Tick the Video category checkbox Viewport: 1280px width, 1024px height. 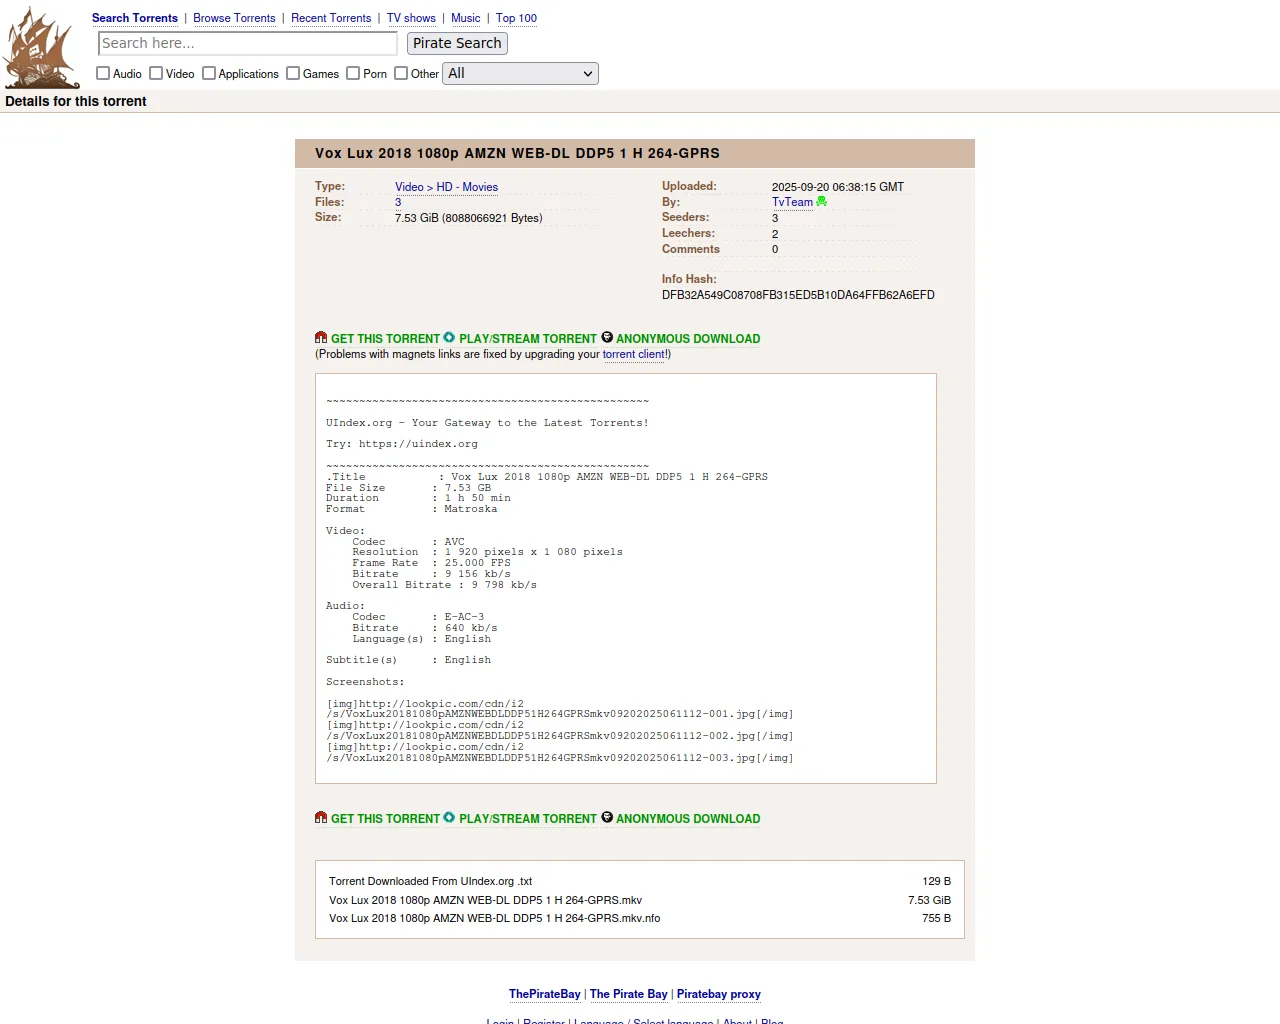pyautogui.click(x=156, y=73)
